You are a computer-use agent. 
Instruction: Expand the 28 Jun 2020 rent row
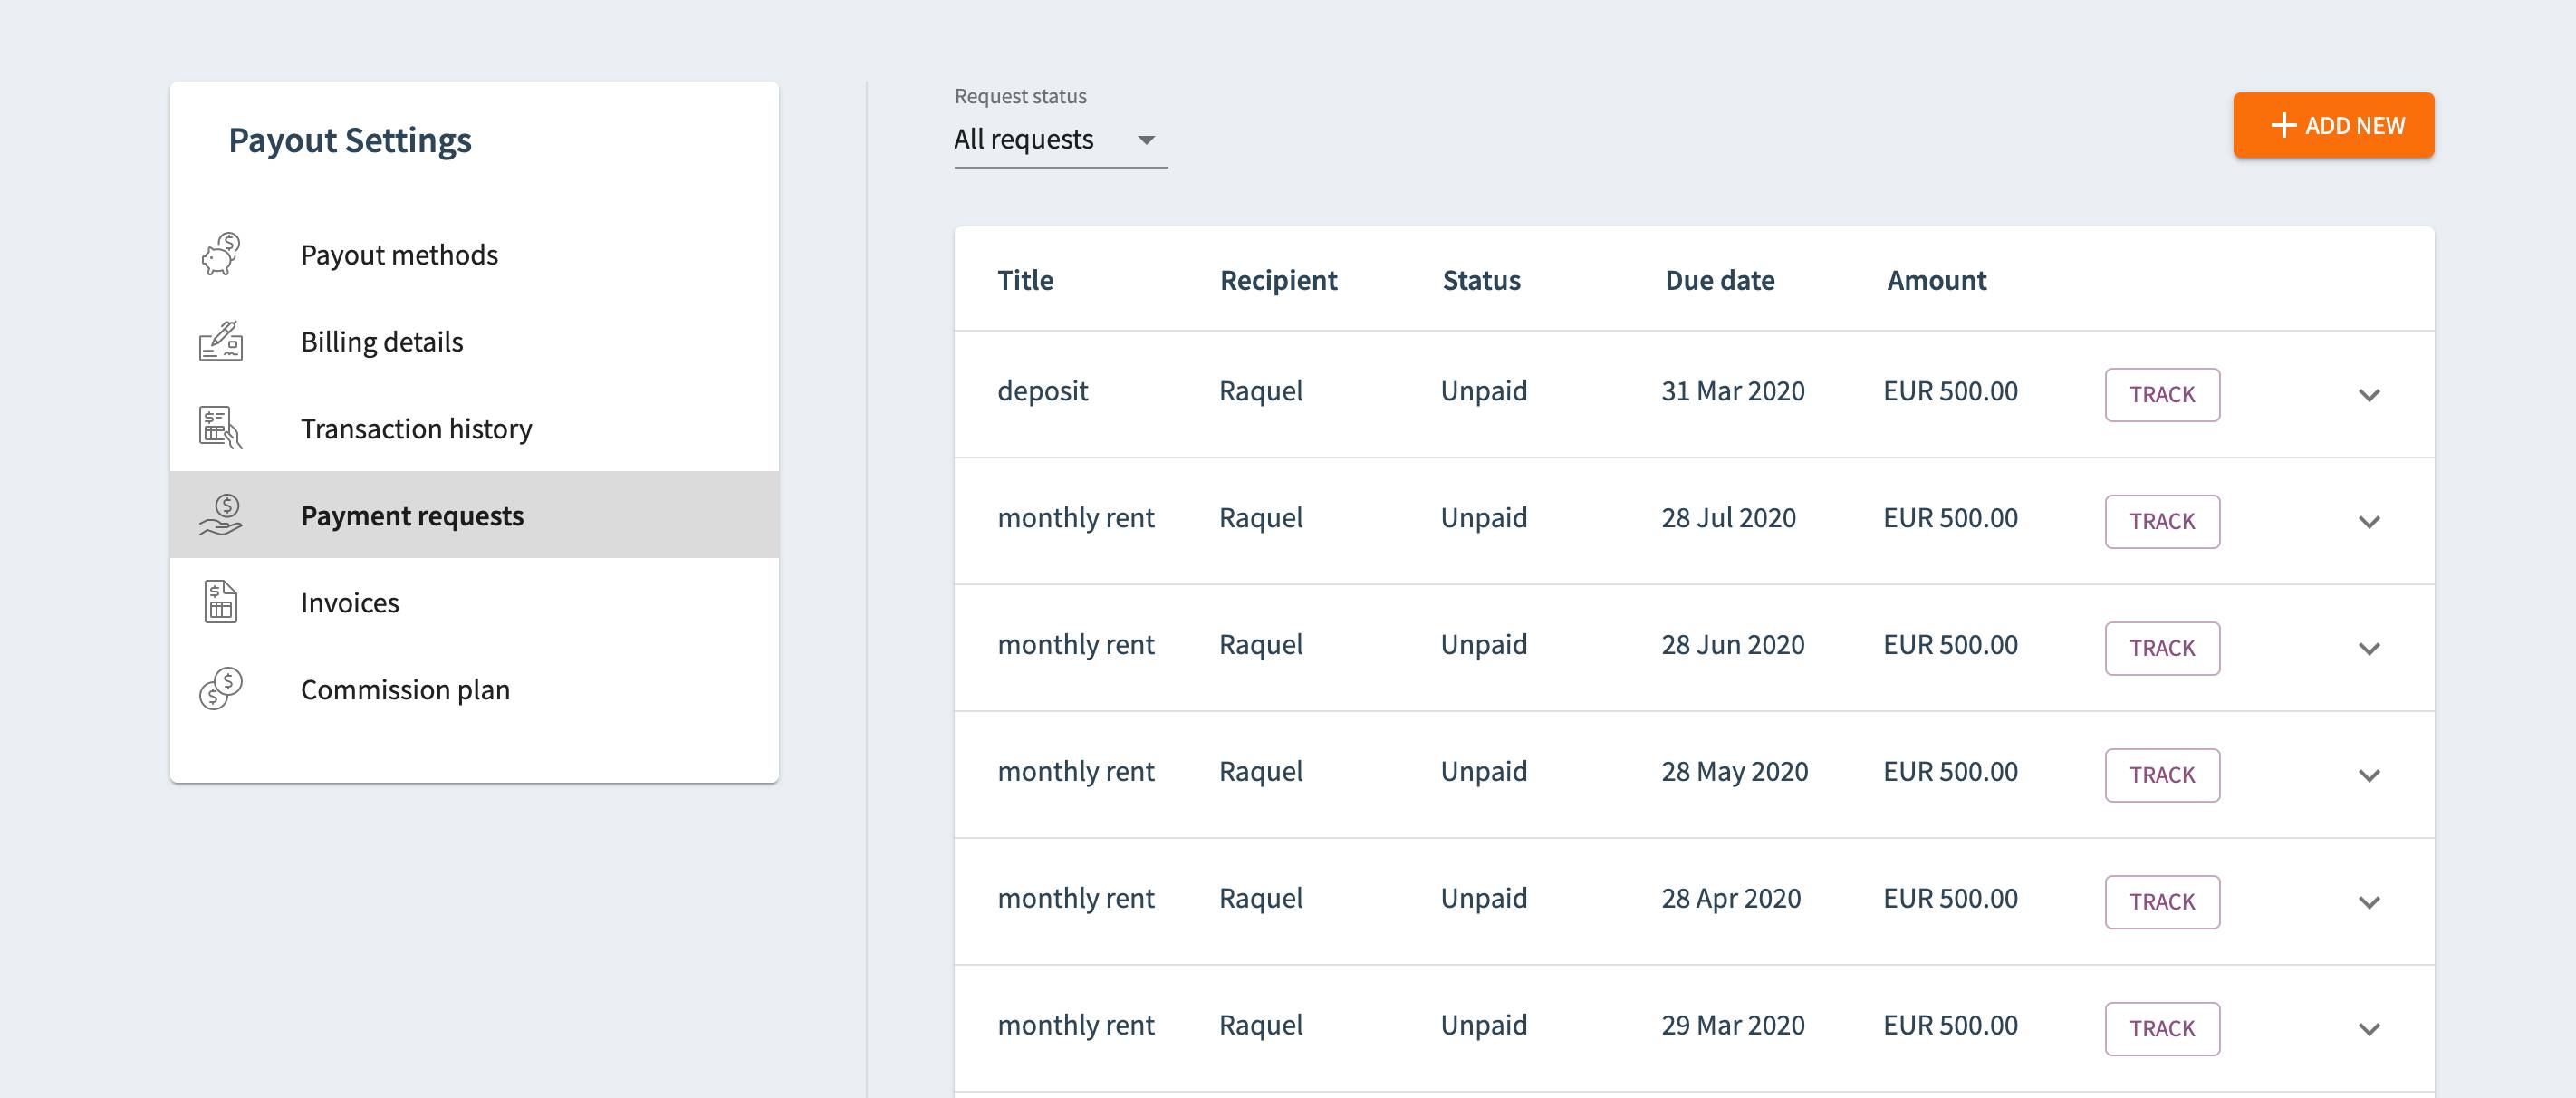pos(2368,649)
